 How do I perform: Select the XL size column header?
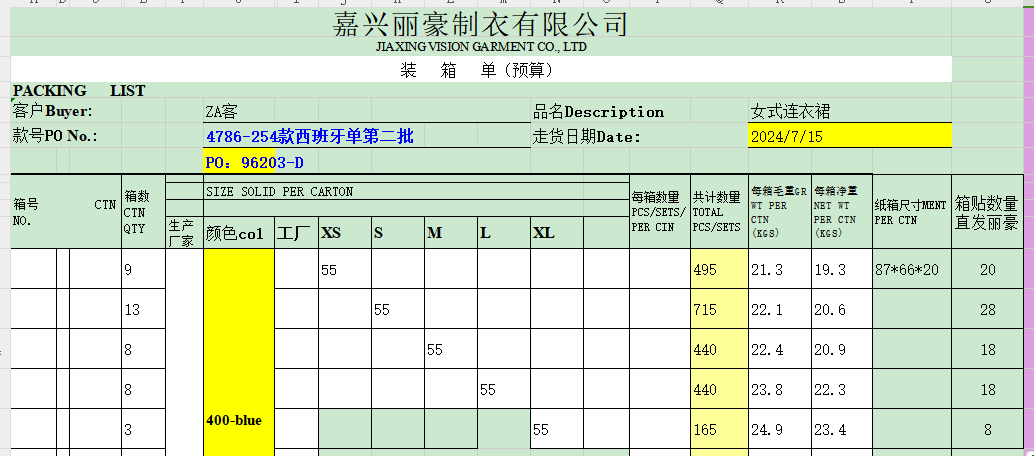tap(544, 233)
